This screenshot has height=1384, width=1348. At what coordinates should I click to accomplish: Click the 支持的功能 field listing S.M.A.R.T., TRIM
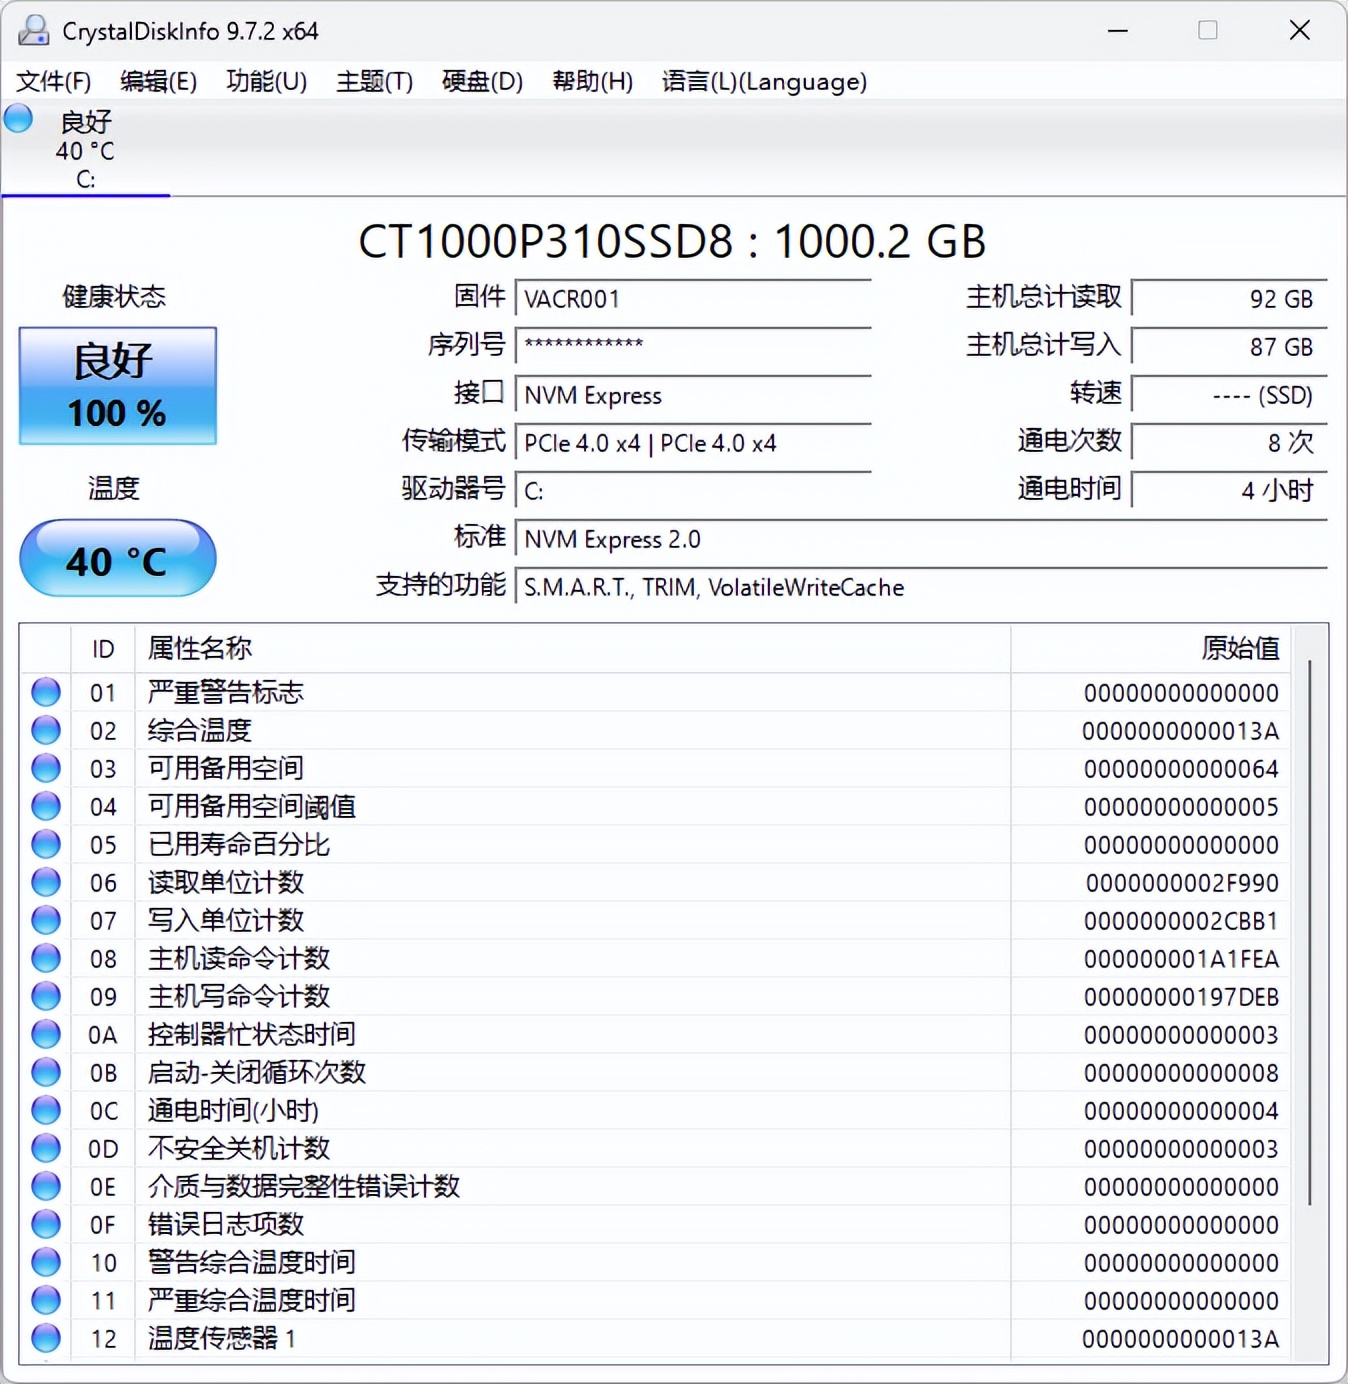click(x=921, y=587)
